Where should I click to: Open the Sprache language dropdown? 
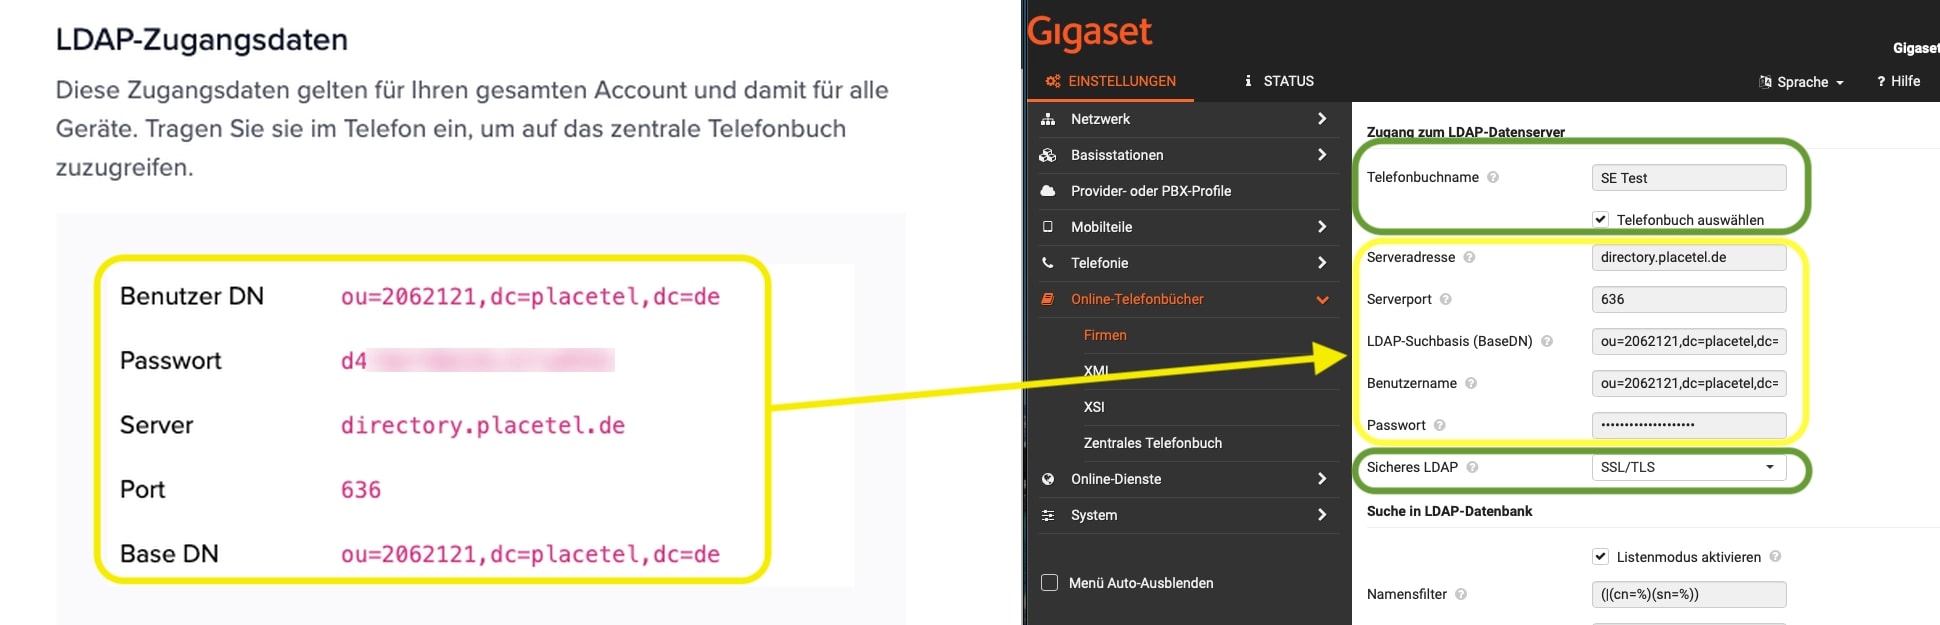point(1801,82)
